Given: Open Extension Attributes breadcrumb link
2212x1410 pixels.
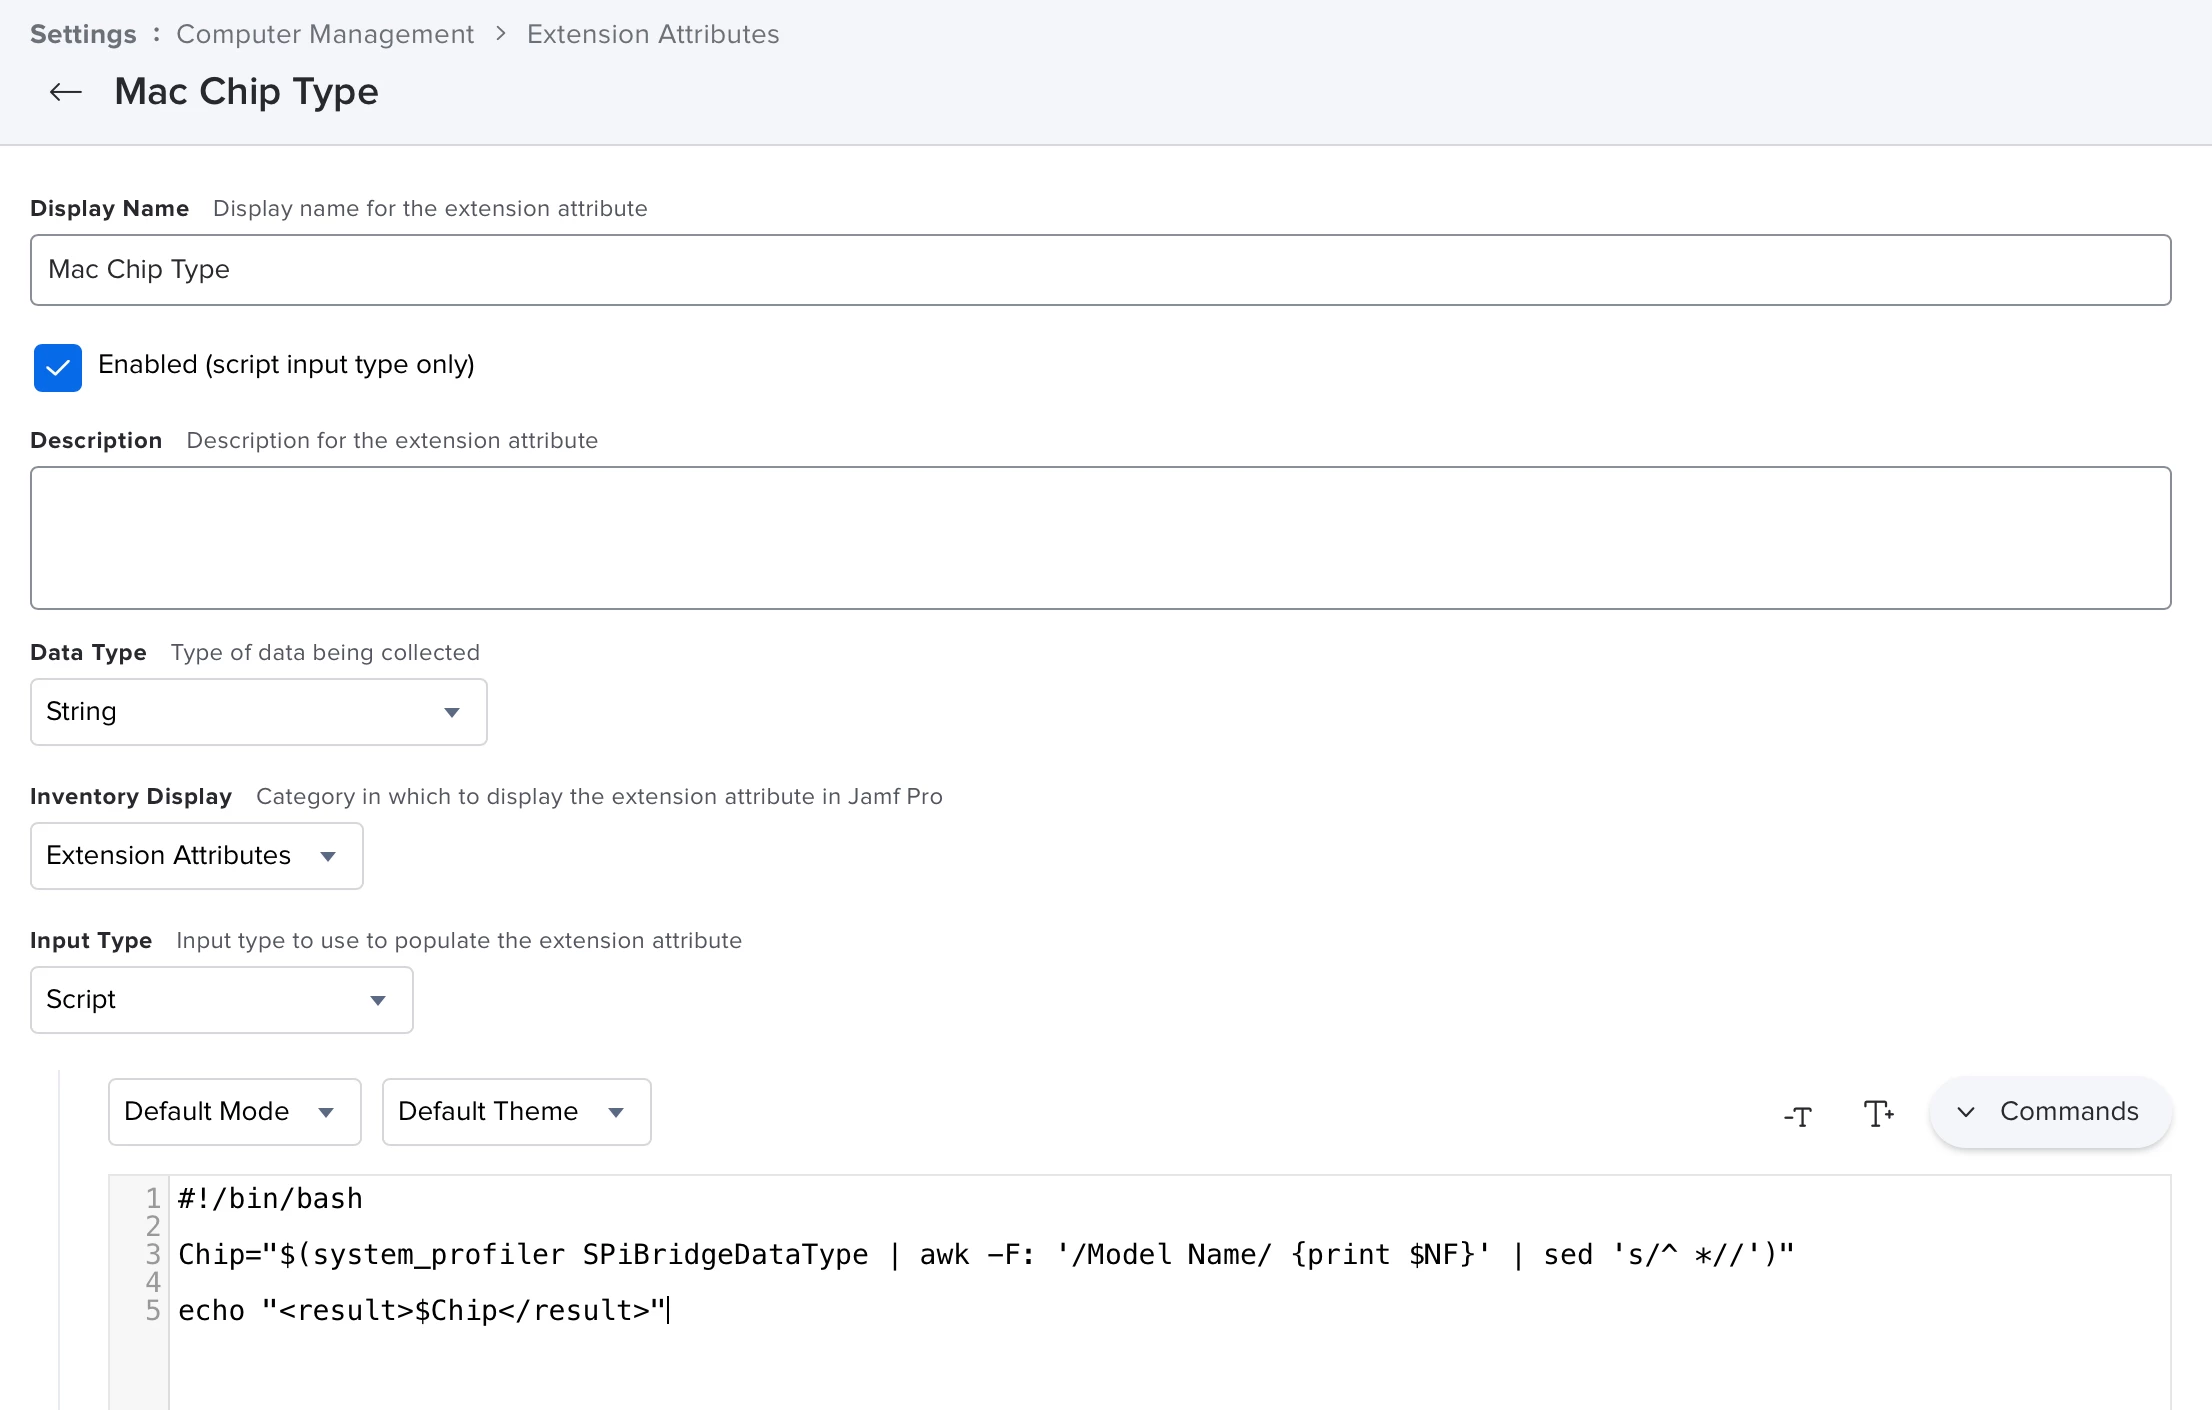Looking at the screenshot, I should point(653,34).
